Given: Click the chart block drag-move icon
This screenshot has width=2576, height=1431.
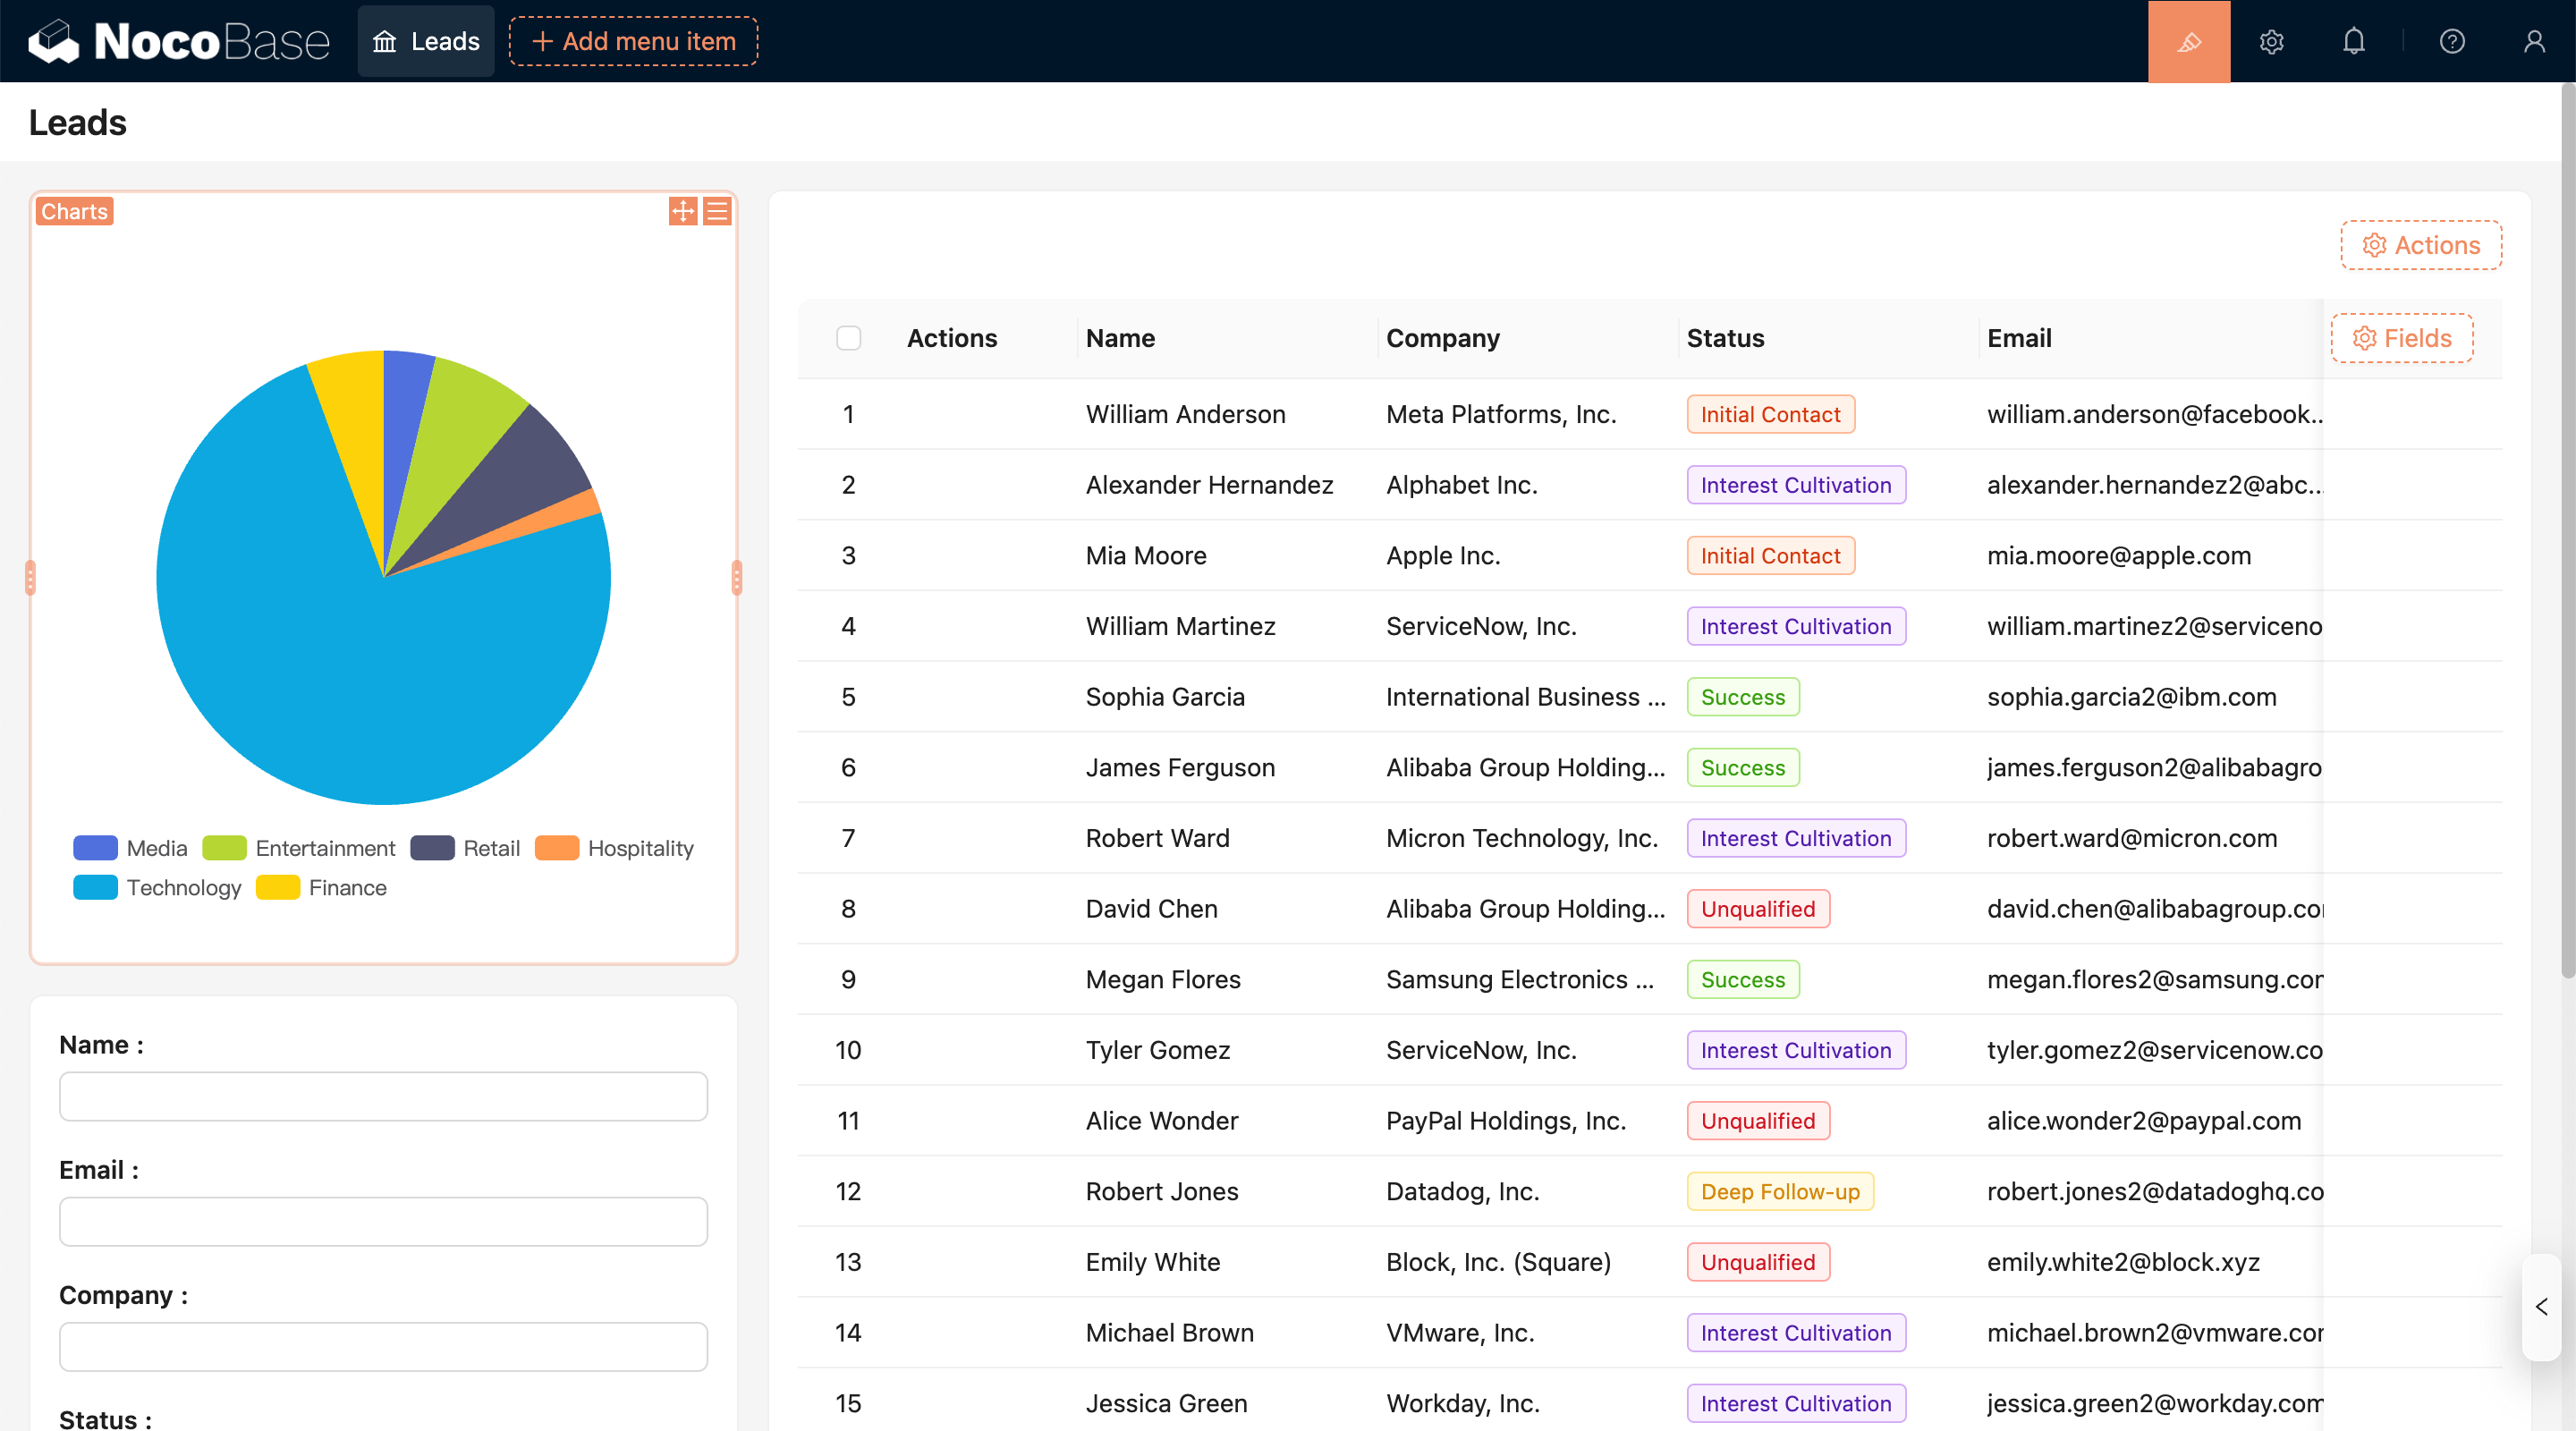Looking at the screenshot, I should point(683,211).
